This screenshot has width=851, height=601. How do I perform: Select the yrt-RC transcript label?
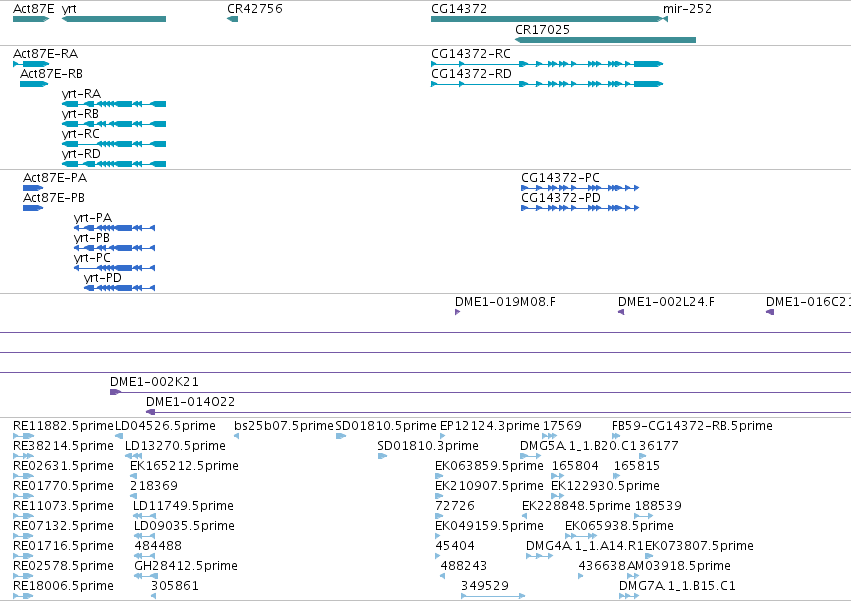click(x=81, y=134)
